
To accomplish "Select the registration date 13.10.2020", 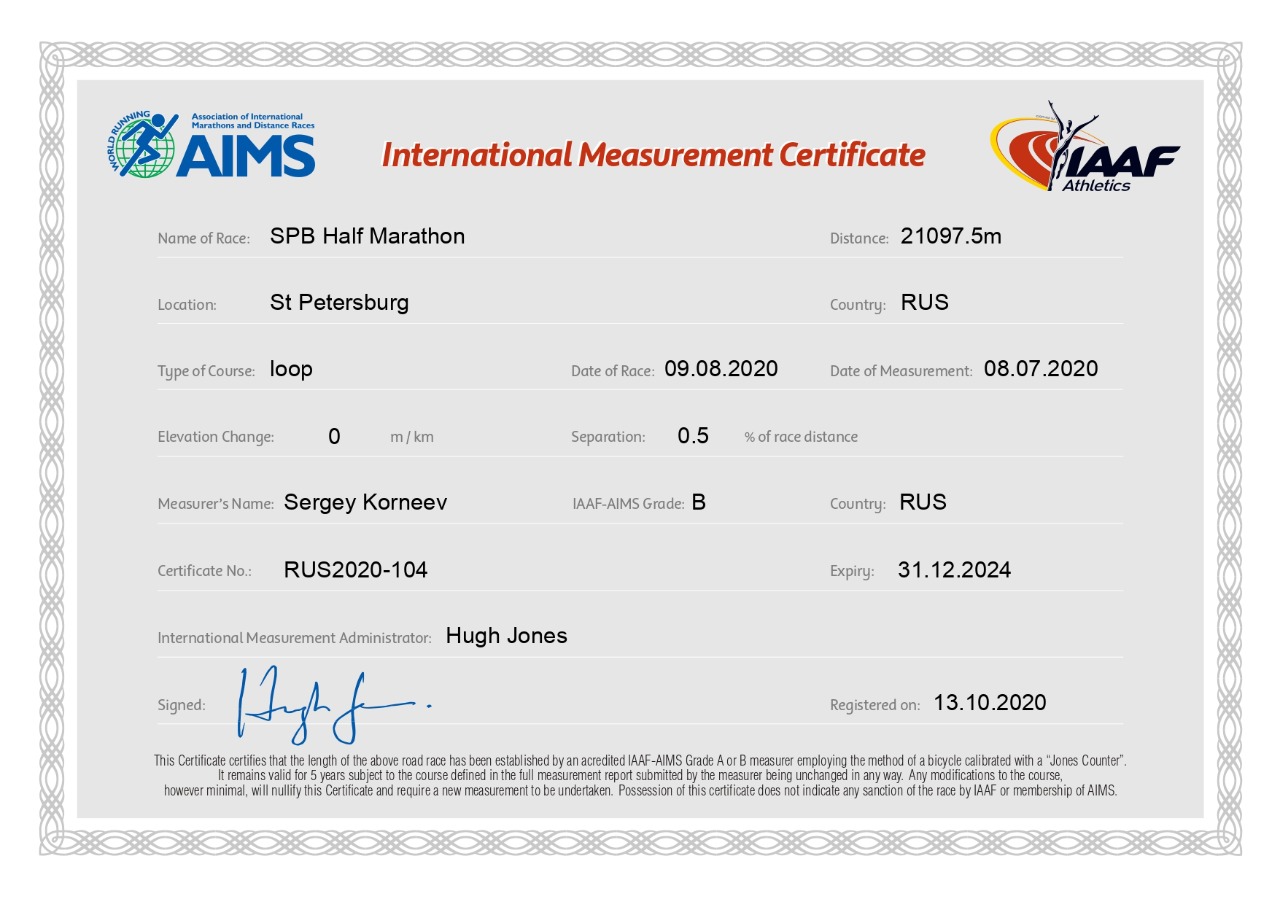I will pyautogui.click(x=989, y=703).
